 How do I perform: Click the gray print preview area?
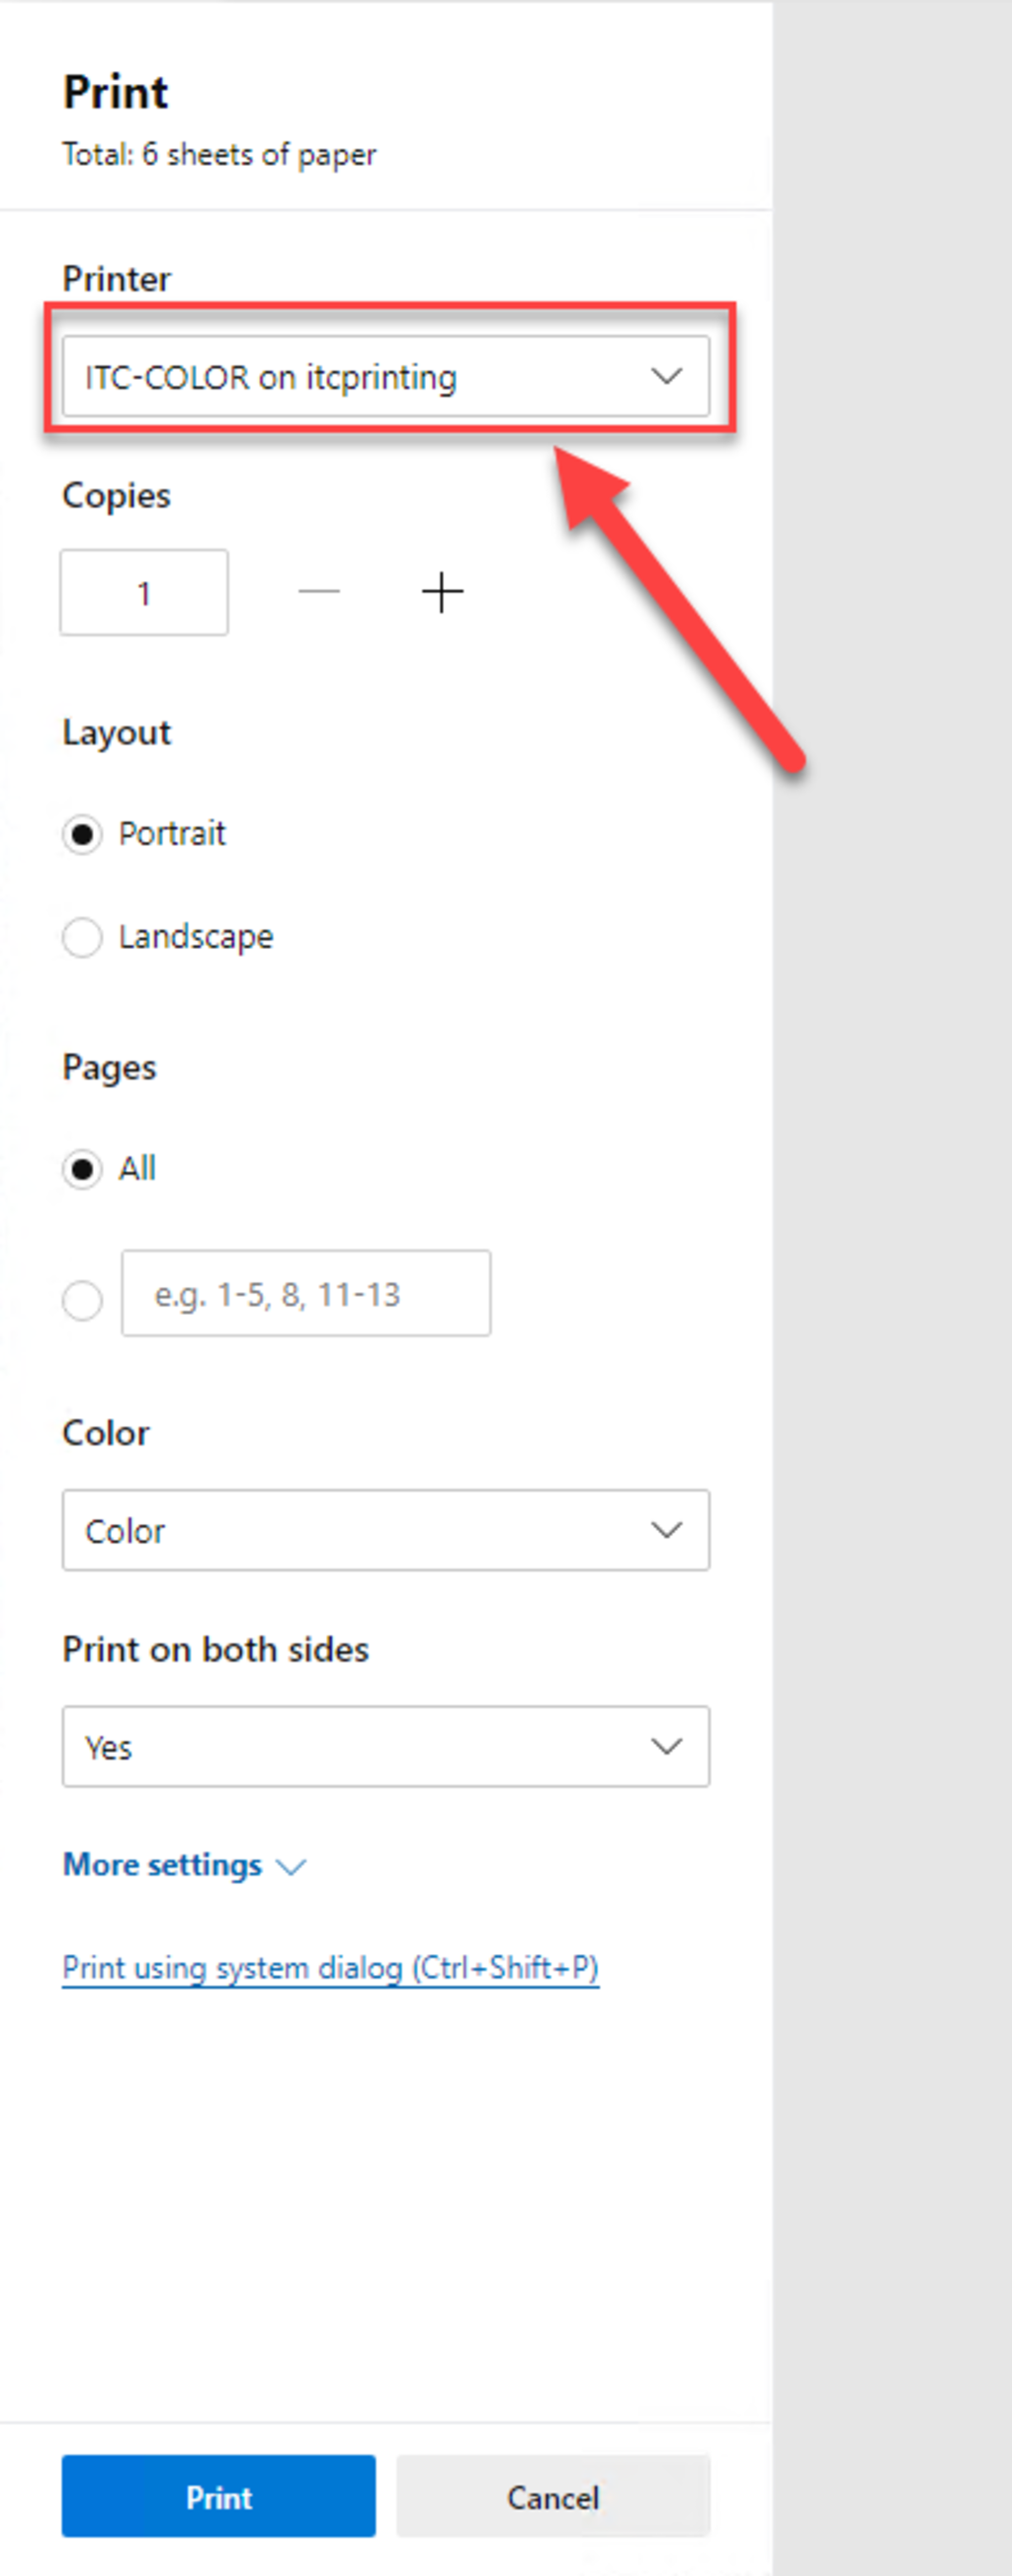(x=892, y=1288)
